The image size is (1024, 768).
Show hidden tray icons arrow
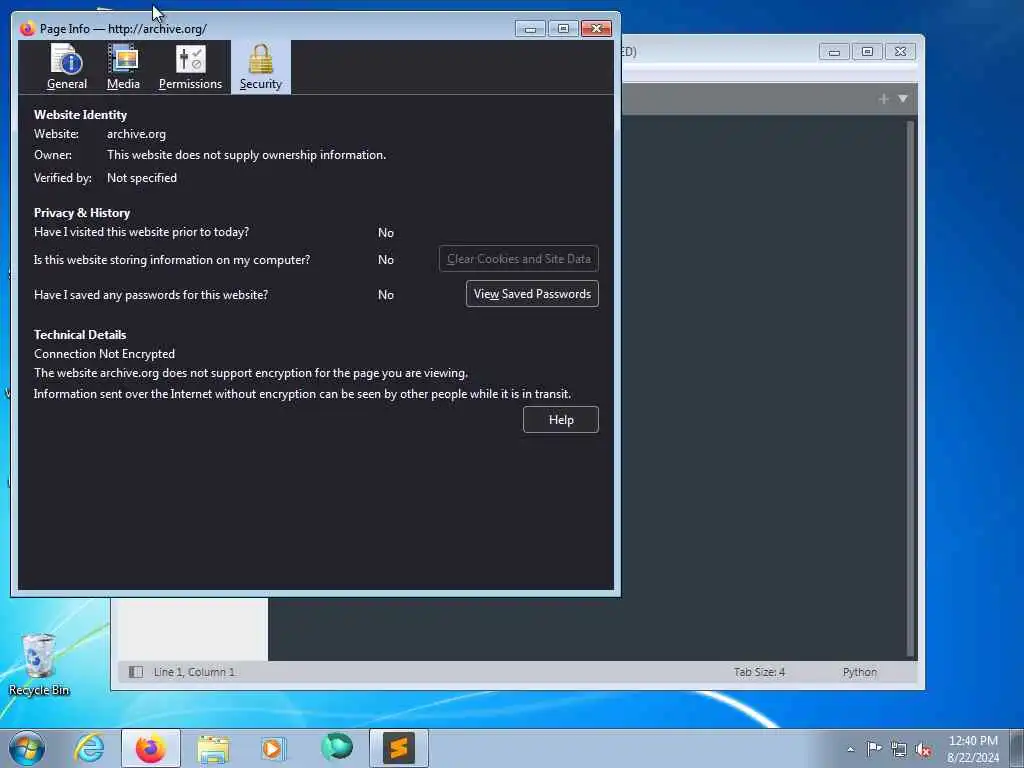coord(850,749)
